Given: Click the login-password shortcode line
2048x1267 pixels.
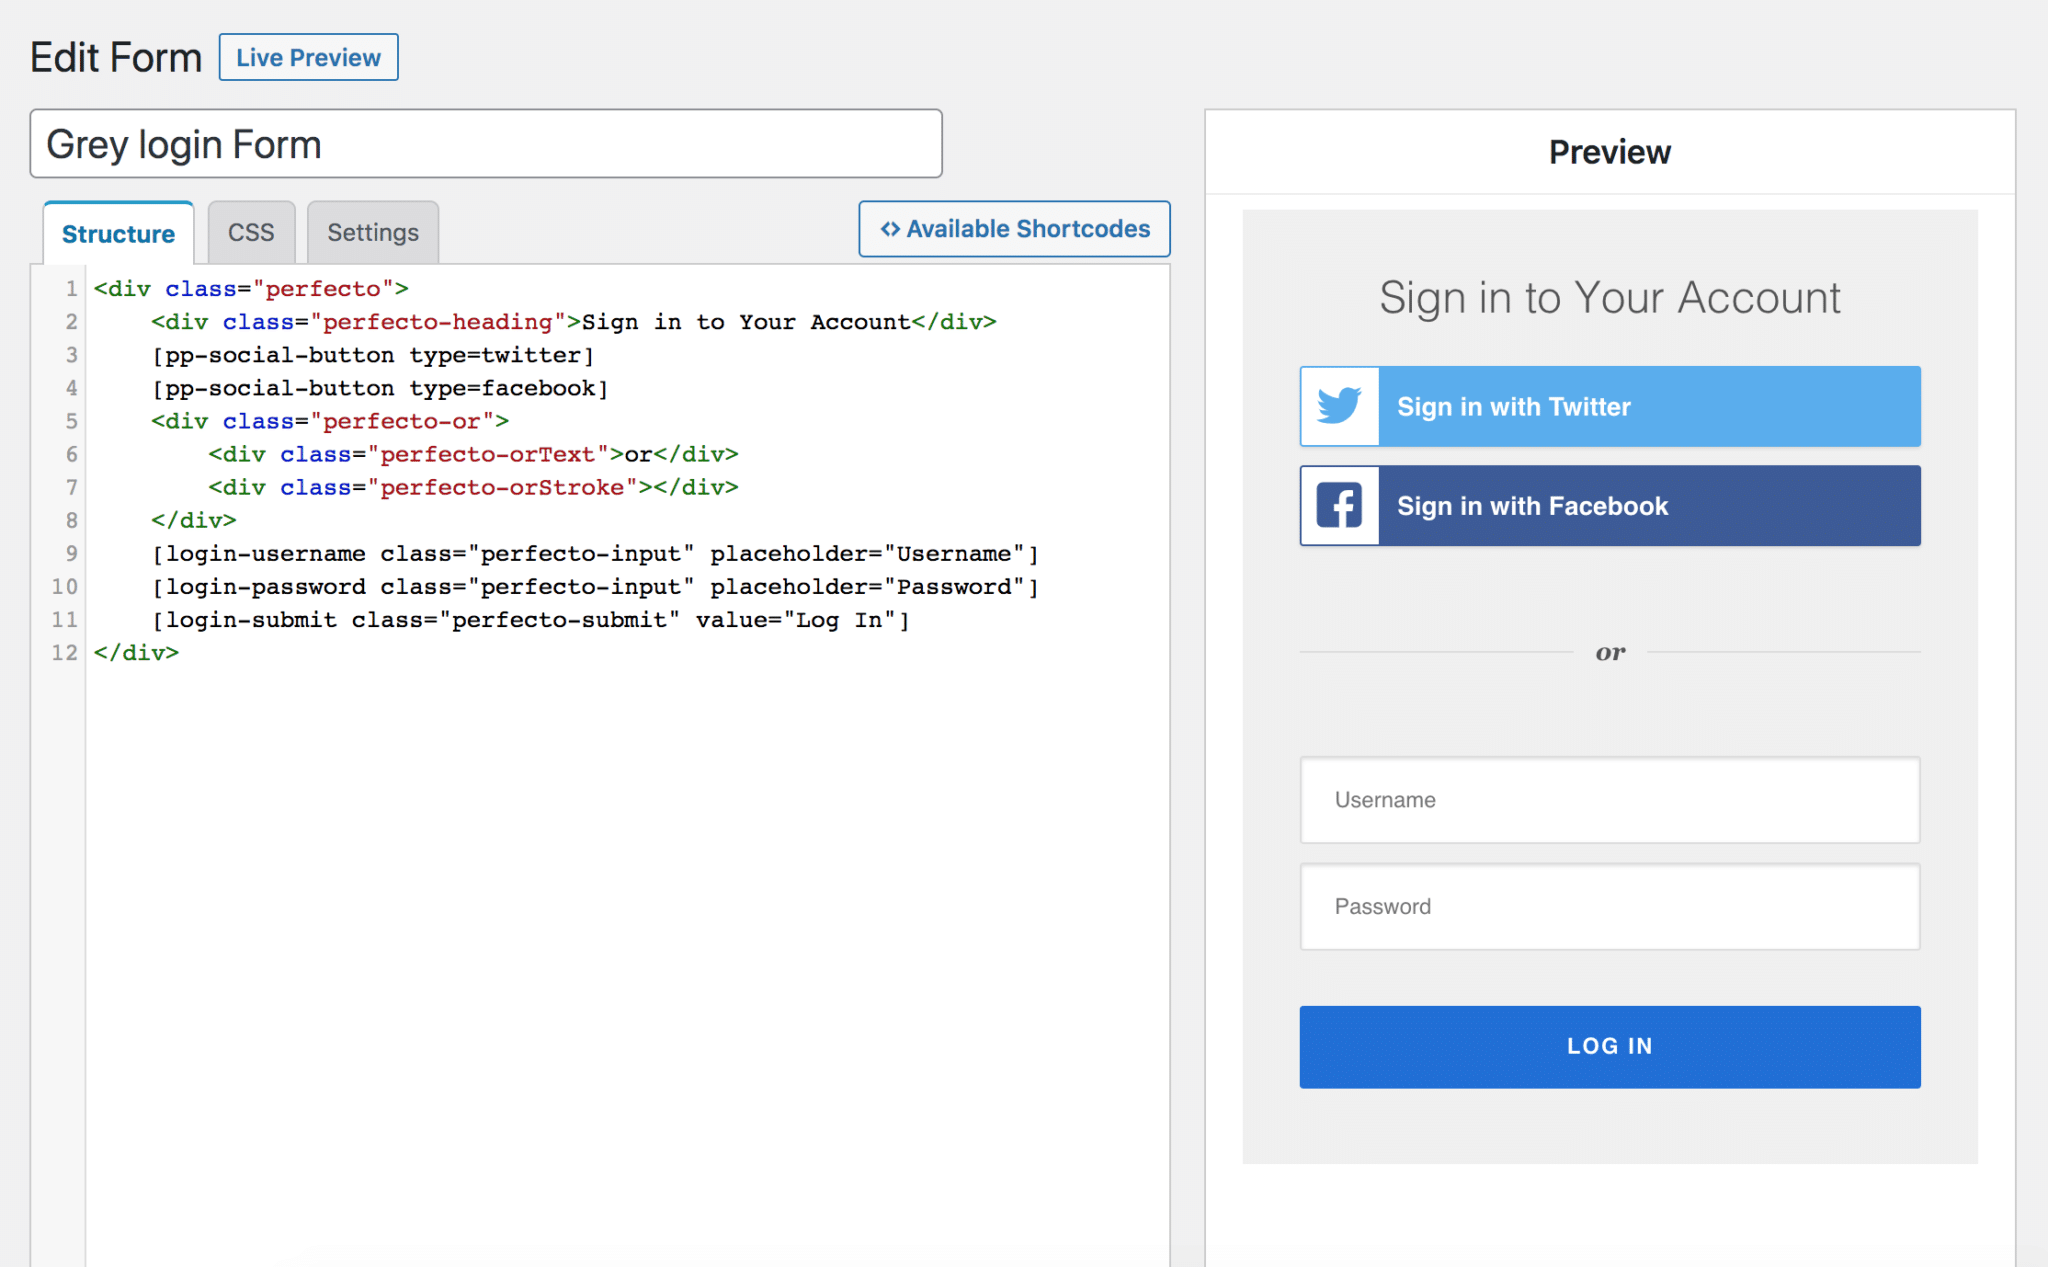Looking at the screenshot, I should pyautogui.click(x=595, y=586).
